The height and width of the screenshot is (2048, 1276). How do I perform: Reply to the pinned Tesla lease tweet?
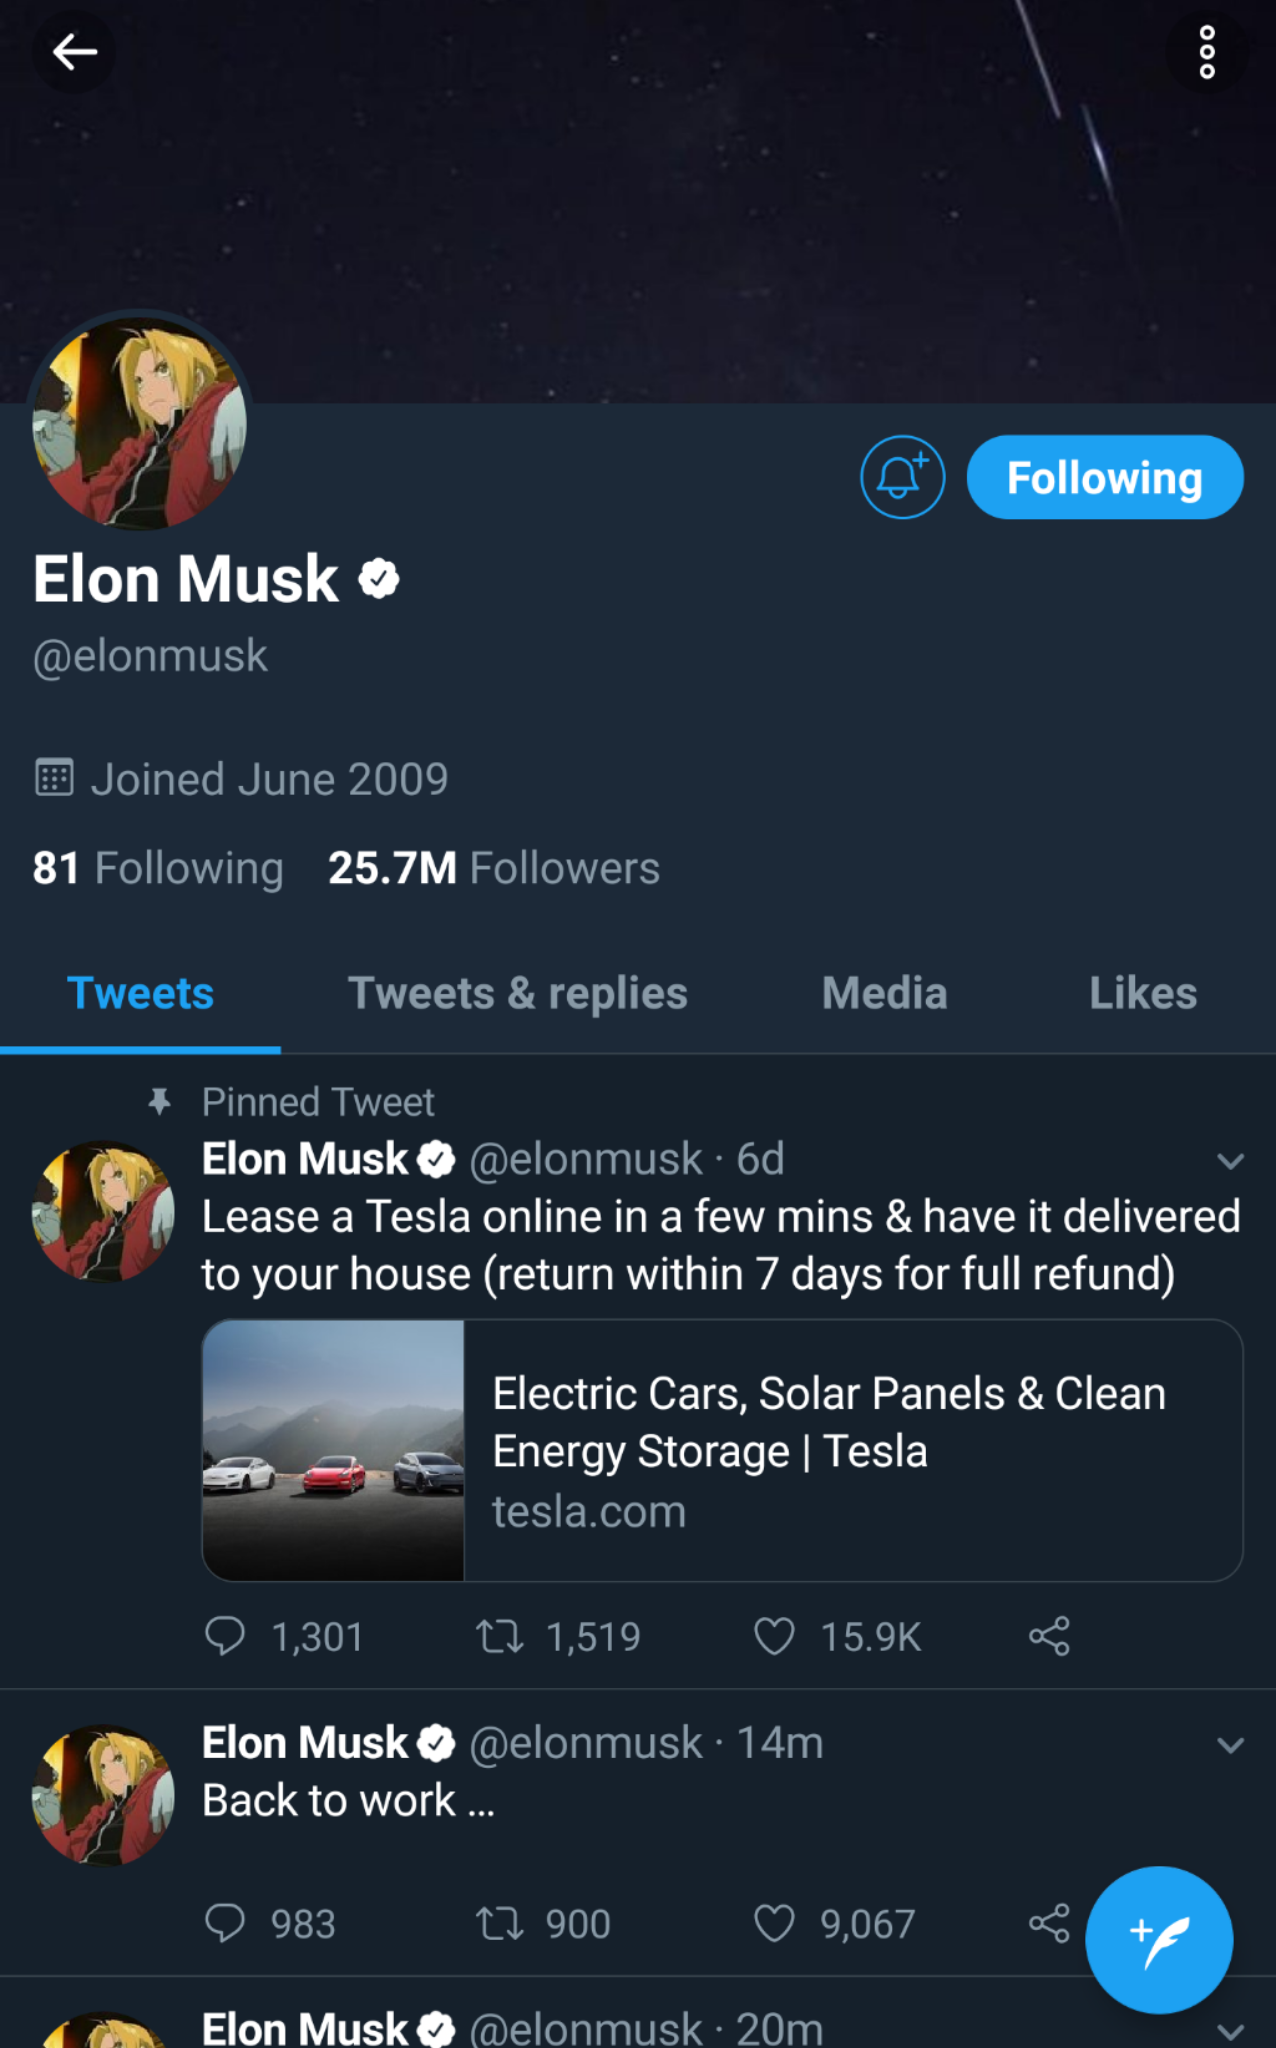tap(225, 1637)
